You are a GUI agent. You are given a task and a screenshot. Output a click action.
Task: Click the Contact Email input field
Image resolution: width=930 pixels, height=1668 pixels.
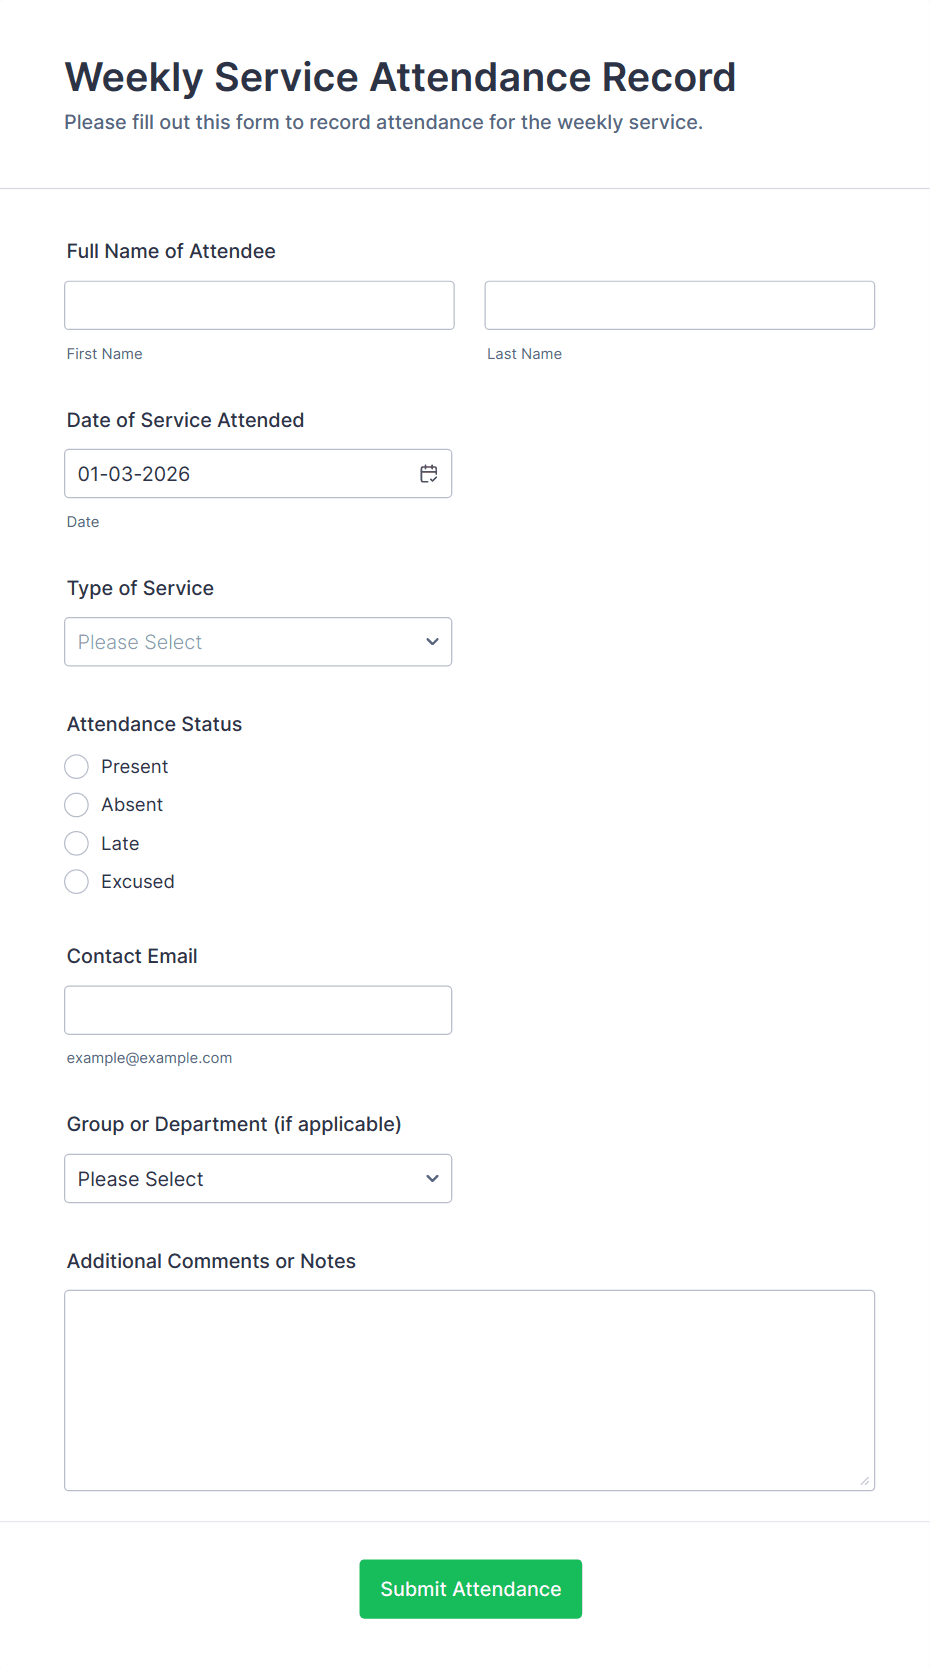258,1010
